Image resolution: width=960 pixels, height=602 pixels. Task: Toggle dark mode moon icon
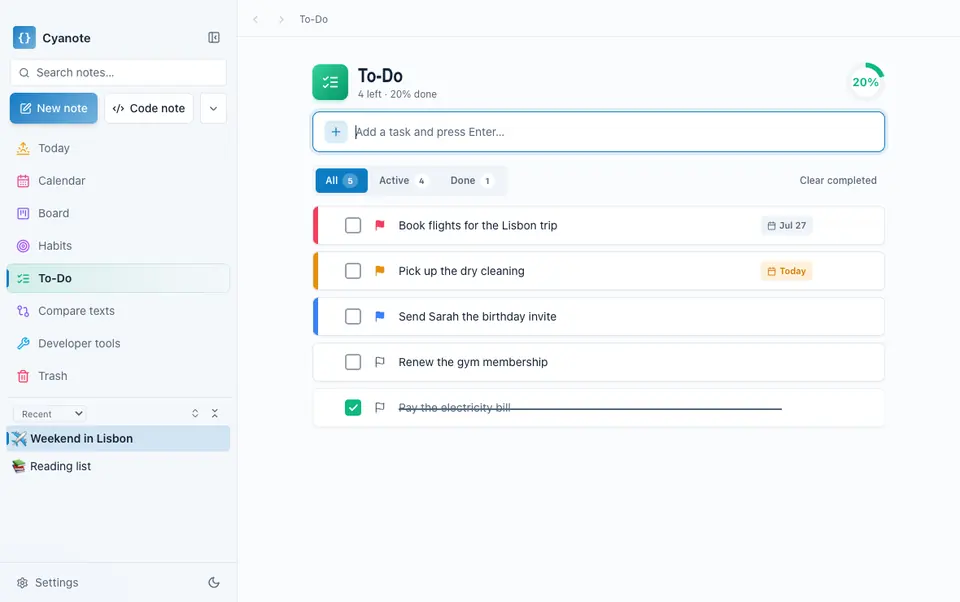coord(214,582)
